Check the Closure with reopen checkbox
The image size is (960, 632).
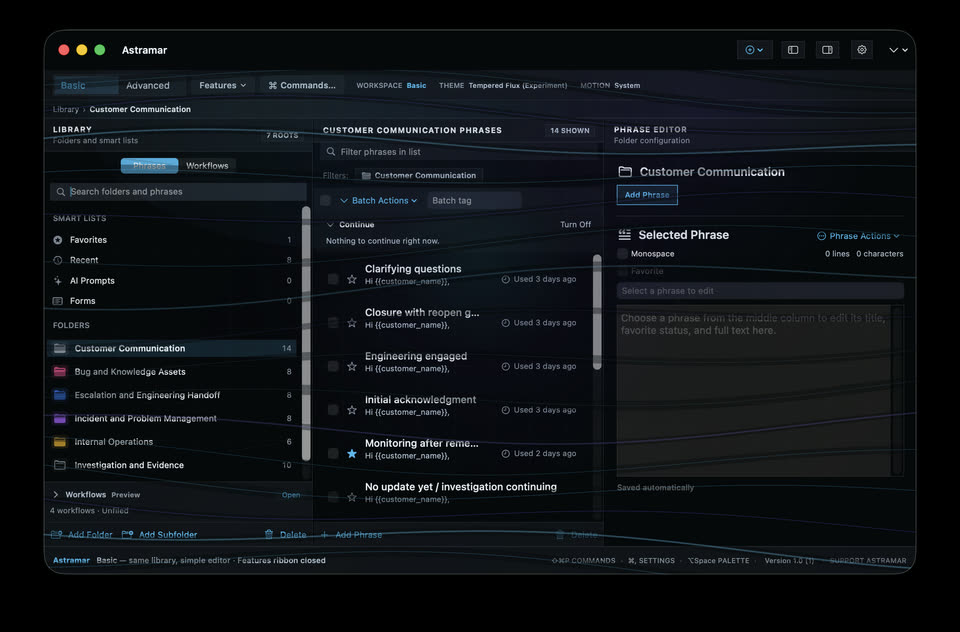point(333,323)
